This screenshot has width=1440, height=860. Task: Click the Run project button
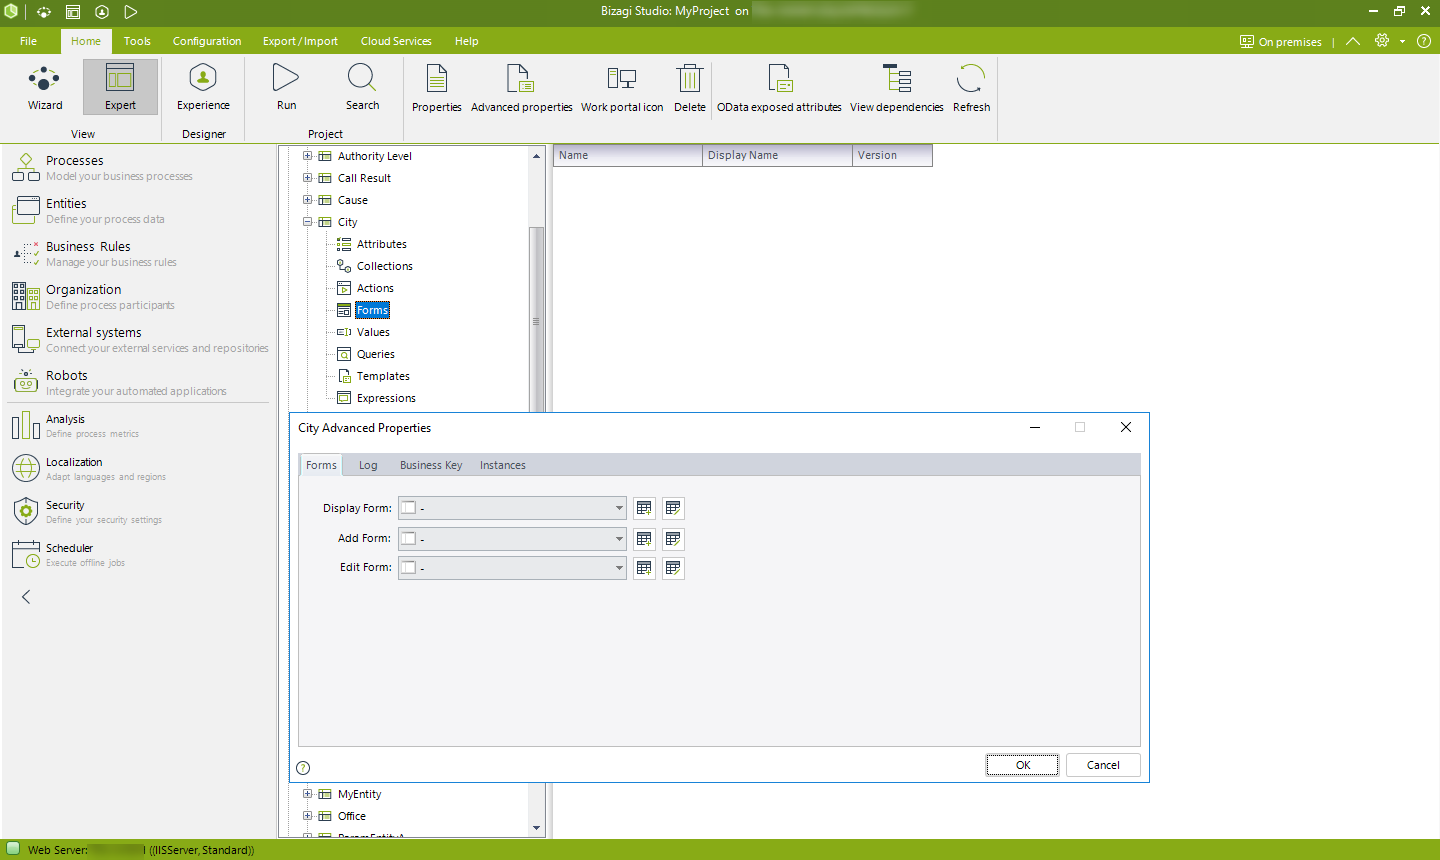pyautogui.click(x=286, y=87)
